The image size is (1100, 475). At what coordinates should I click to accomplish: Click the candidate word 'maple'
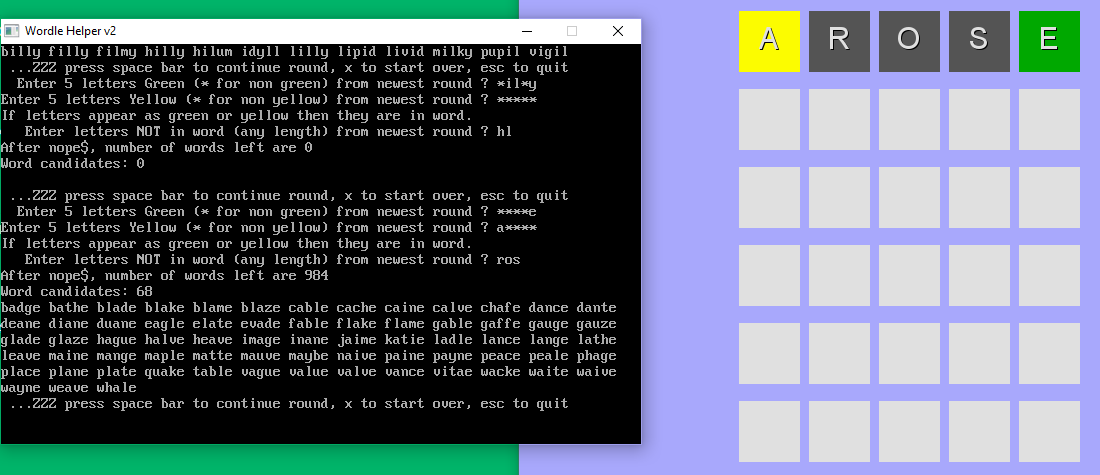pyautogui.click(x=164, y=356)
